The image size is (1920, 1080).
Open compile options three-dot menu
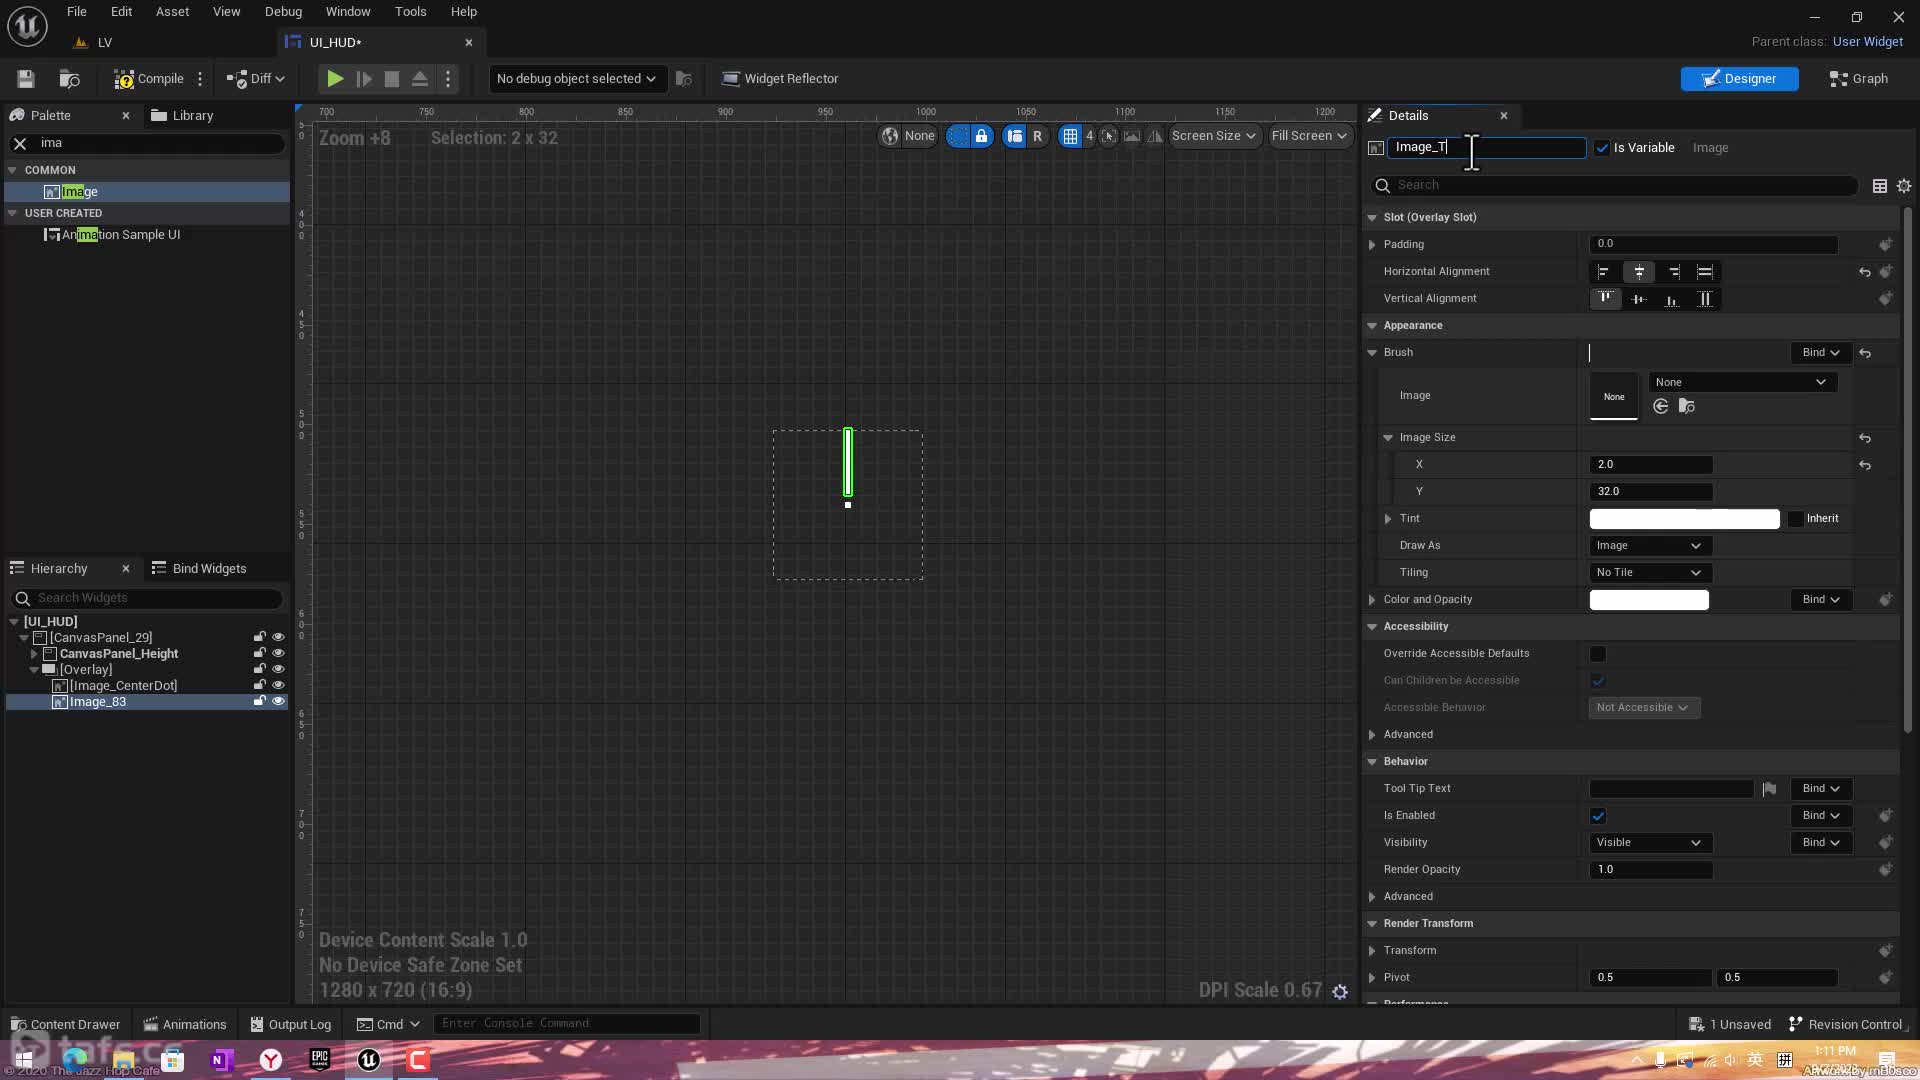pos(200,79)
